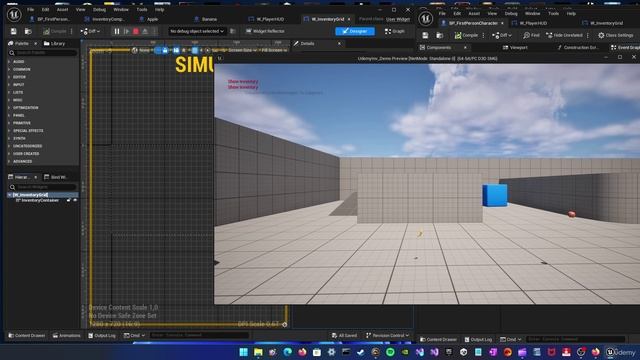Toggle InventoryContainer visibility eye icon

tap(75, 200)
